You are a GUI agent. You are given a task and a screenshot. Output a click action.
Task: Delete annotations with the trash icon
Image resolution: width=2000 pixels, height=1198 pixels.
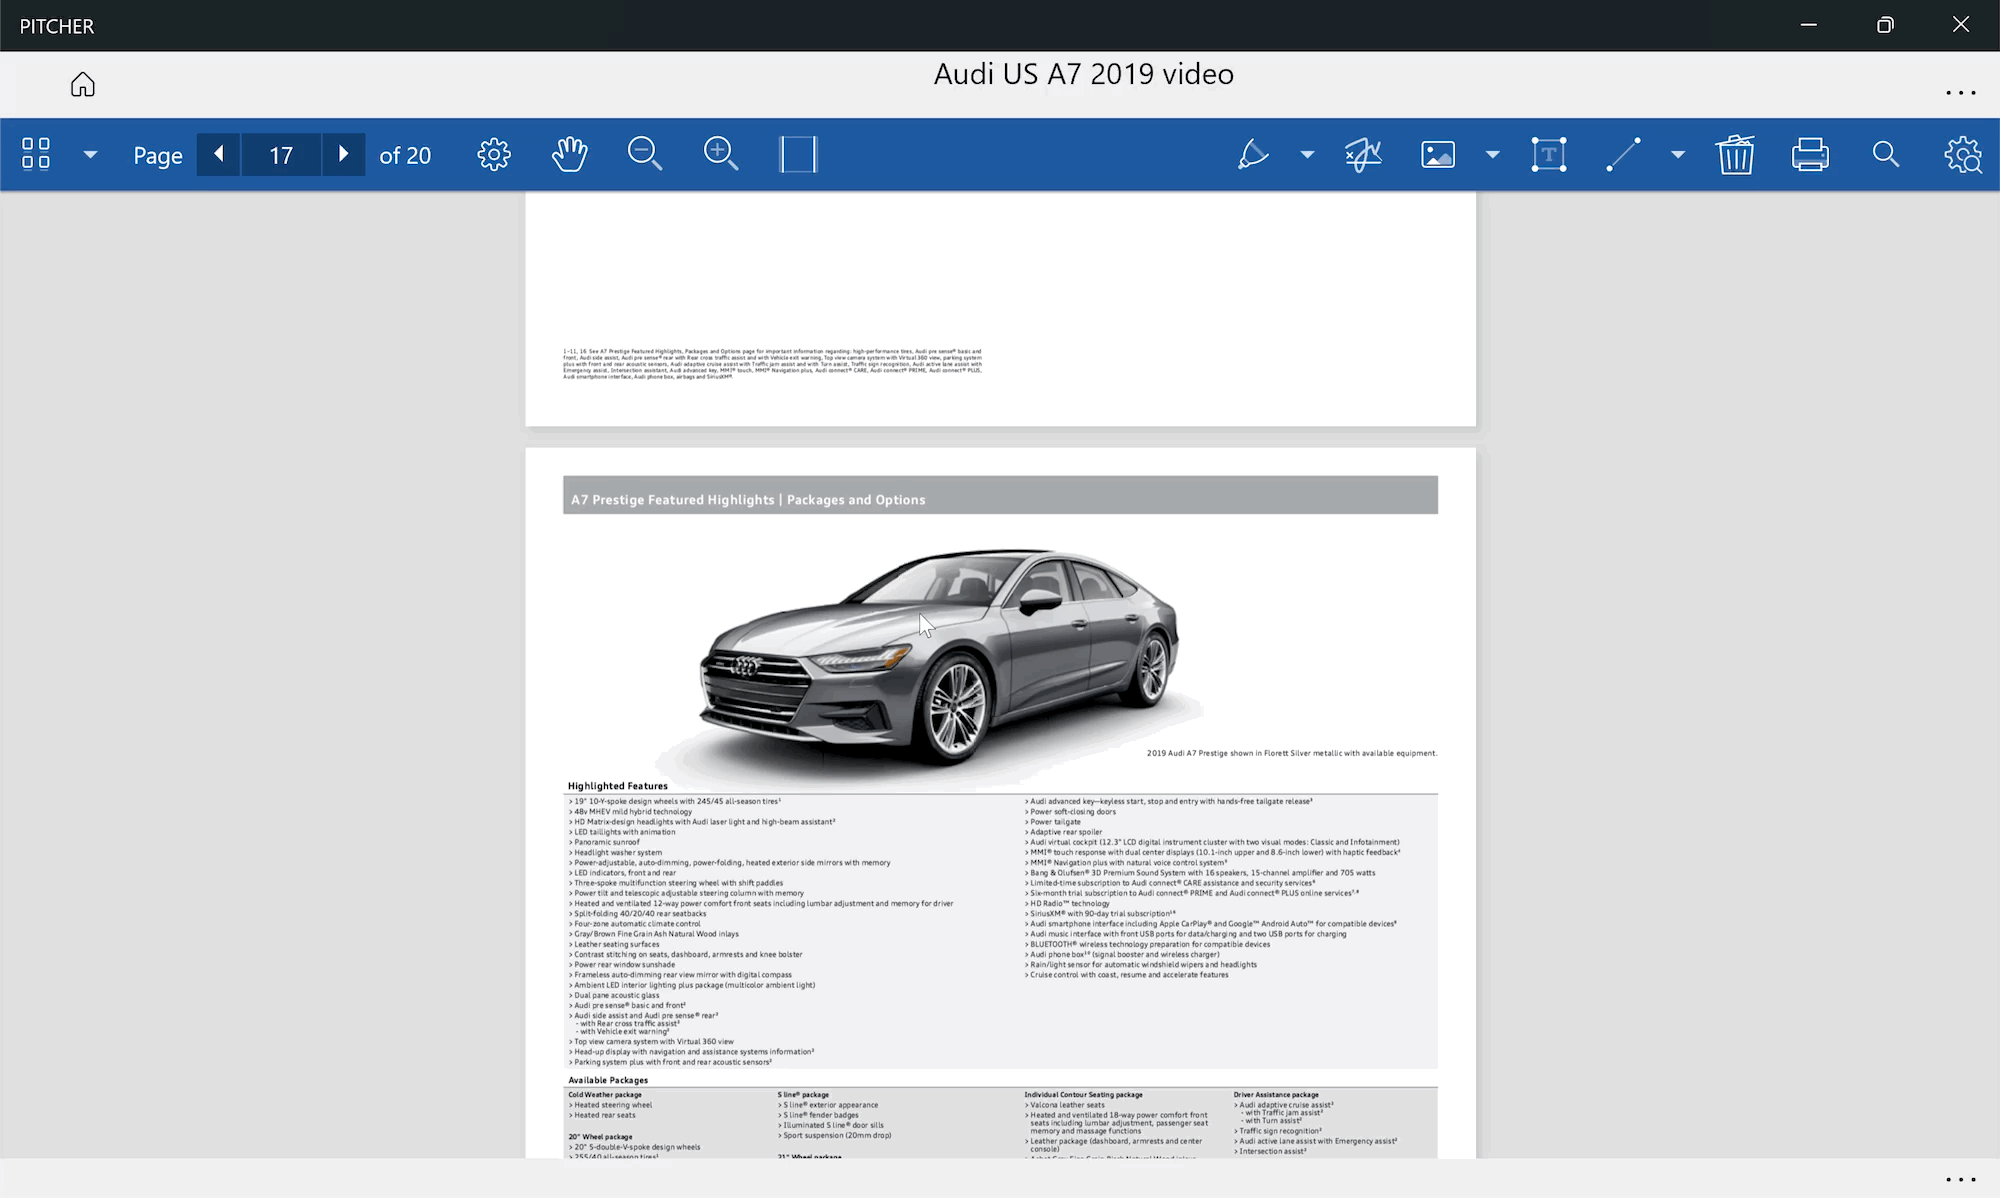coord(1735,154)
